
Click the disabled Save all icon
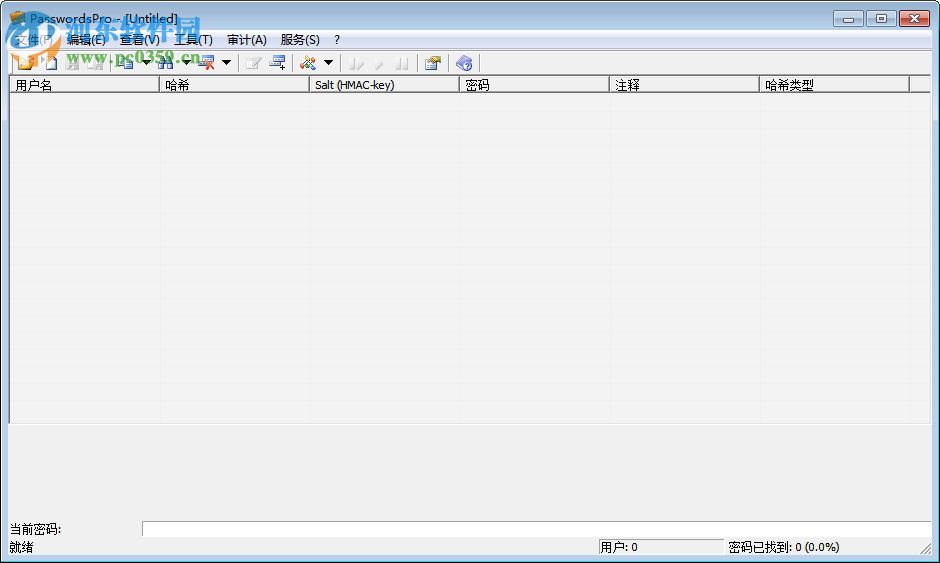[95, 62]
